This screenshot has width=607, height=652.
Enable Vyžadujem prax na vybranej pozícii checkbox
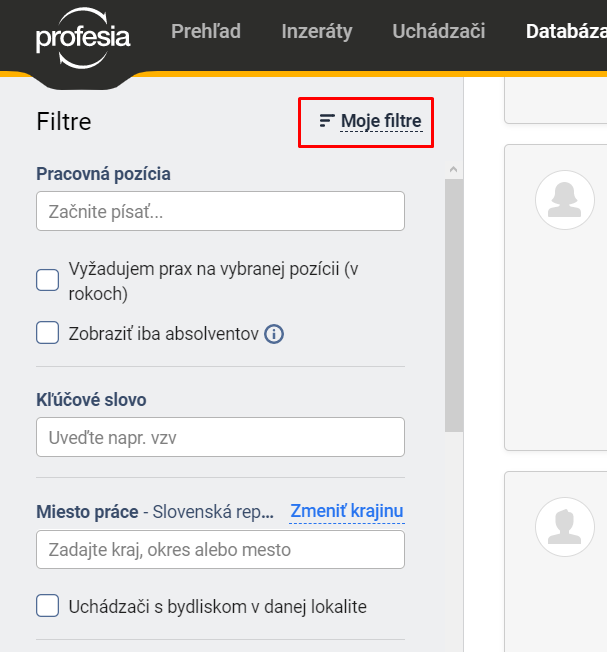tap(47, 280)
